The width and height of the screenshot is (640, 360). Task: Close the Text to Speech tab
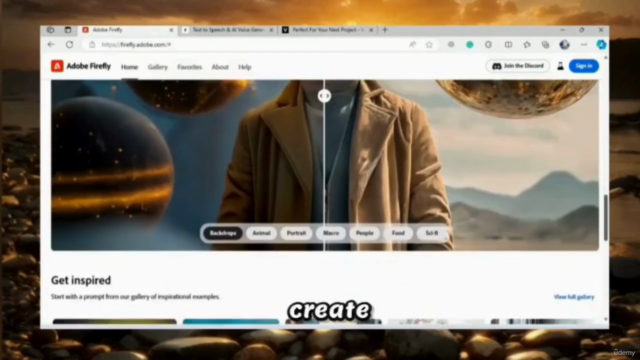point(271,30)
